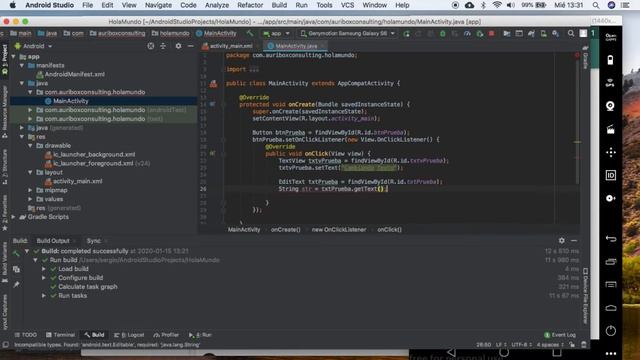Click Build panel pin icon
This screenshot has width=640, height=360.
[x=16, y=284]
